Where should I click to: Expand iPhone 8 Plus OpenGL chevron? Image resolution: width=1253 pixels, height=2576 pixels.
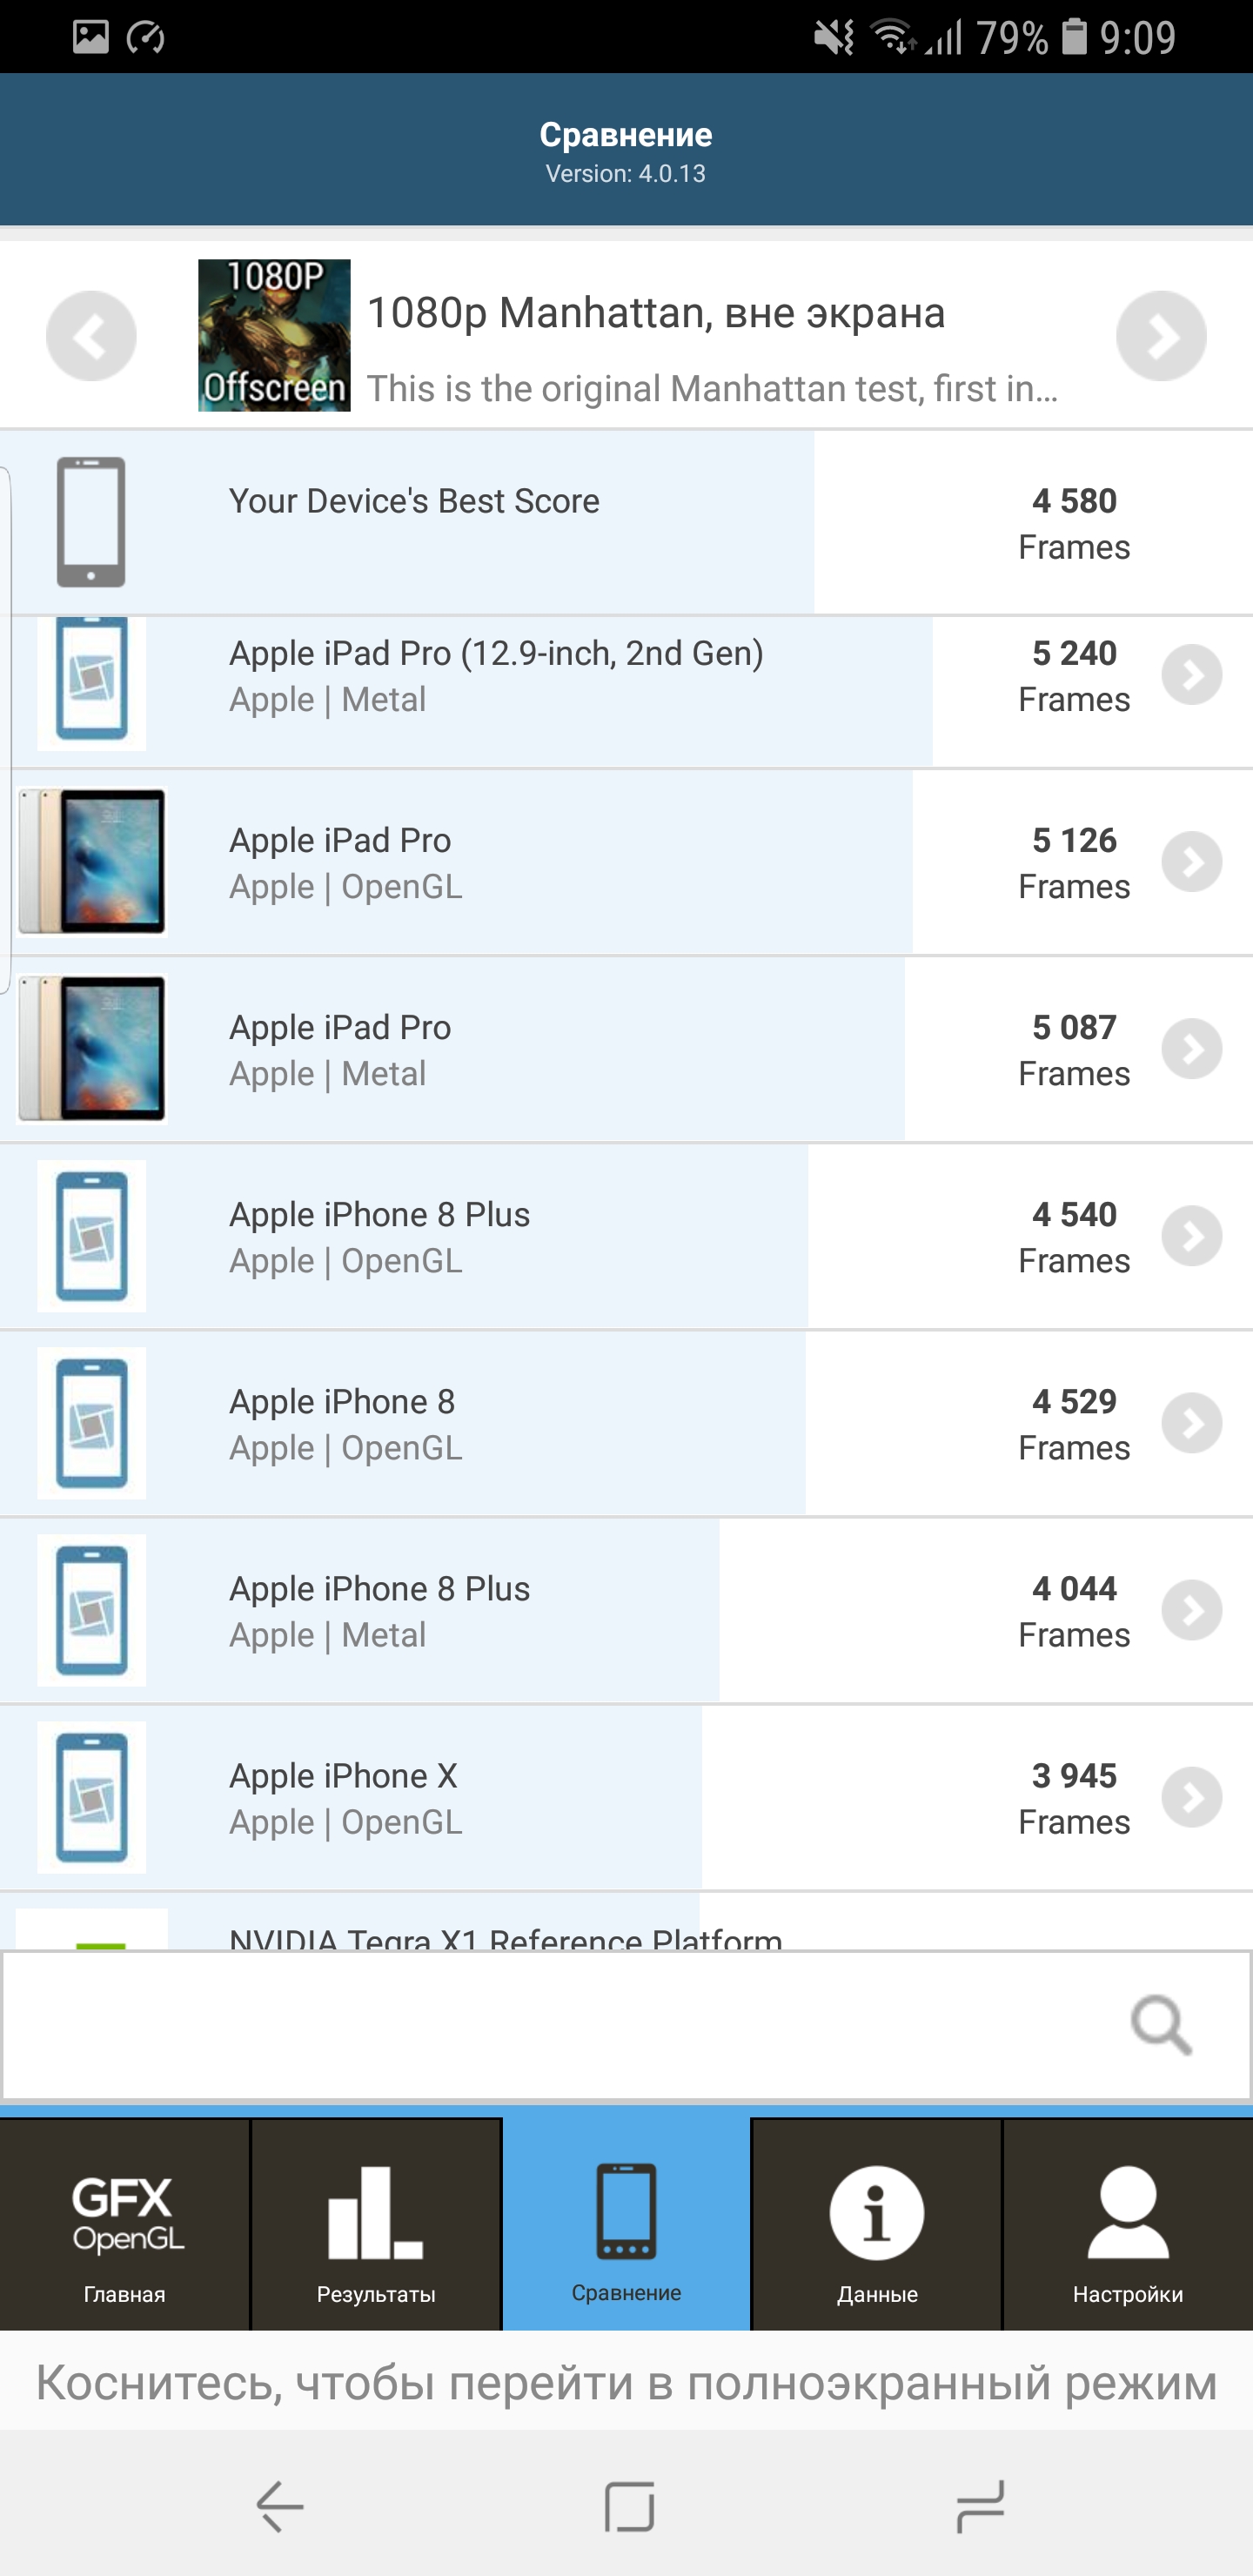tap(1191, 1237)
